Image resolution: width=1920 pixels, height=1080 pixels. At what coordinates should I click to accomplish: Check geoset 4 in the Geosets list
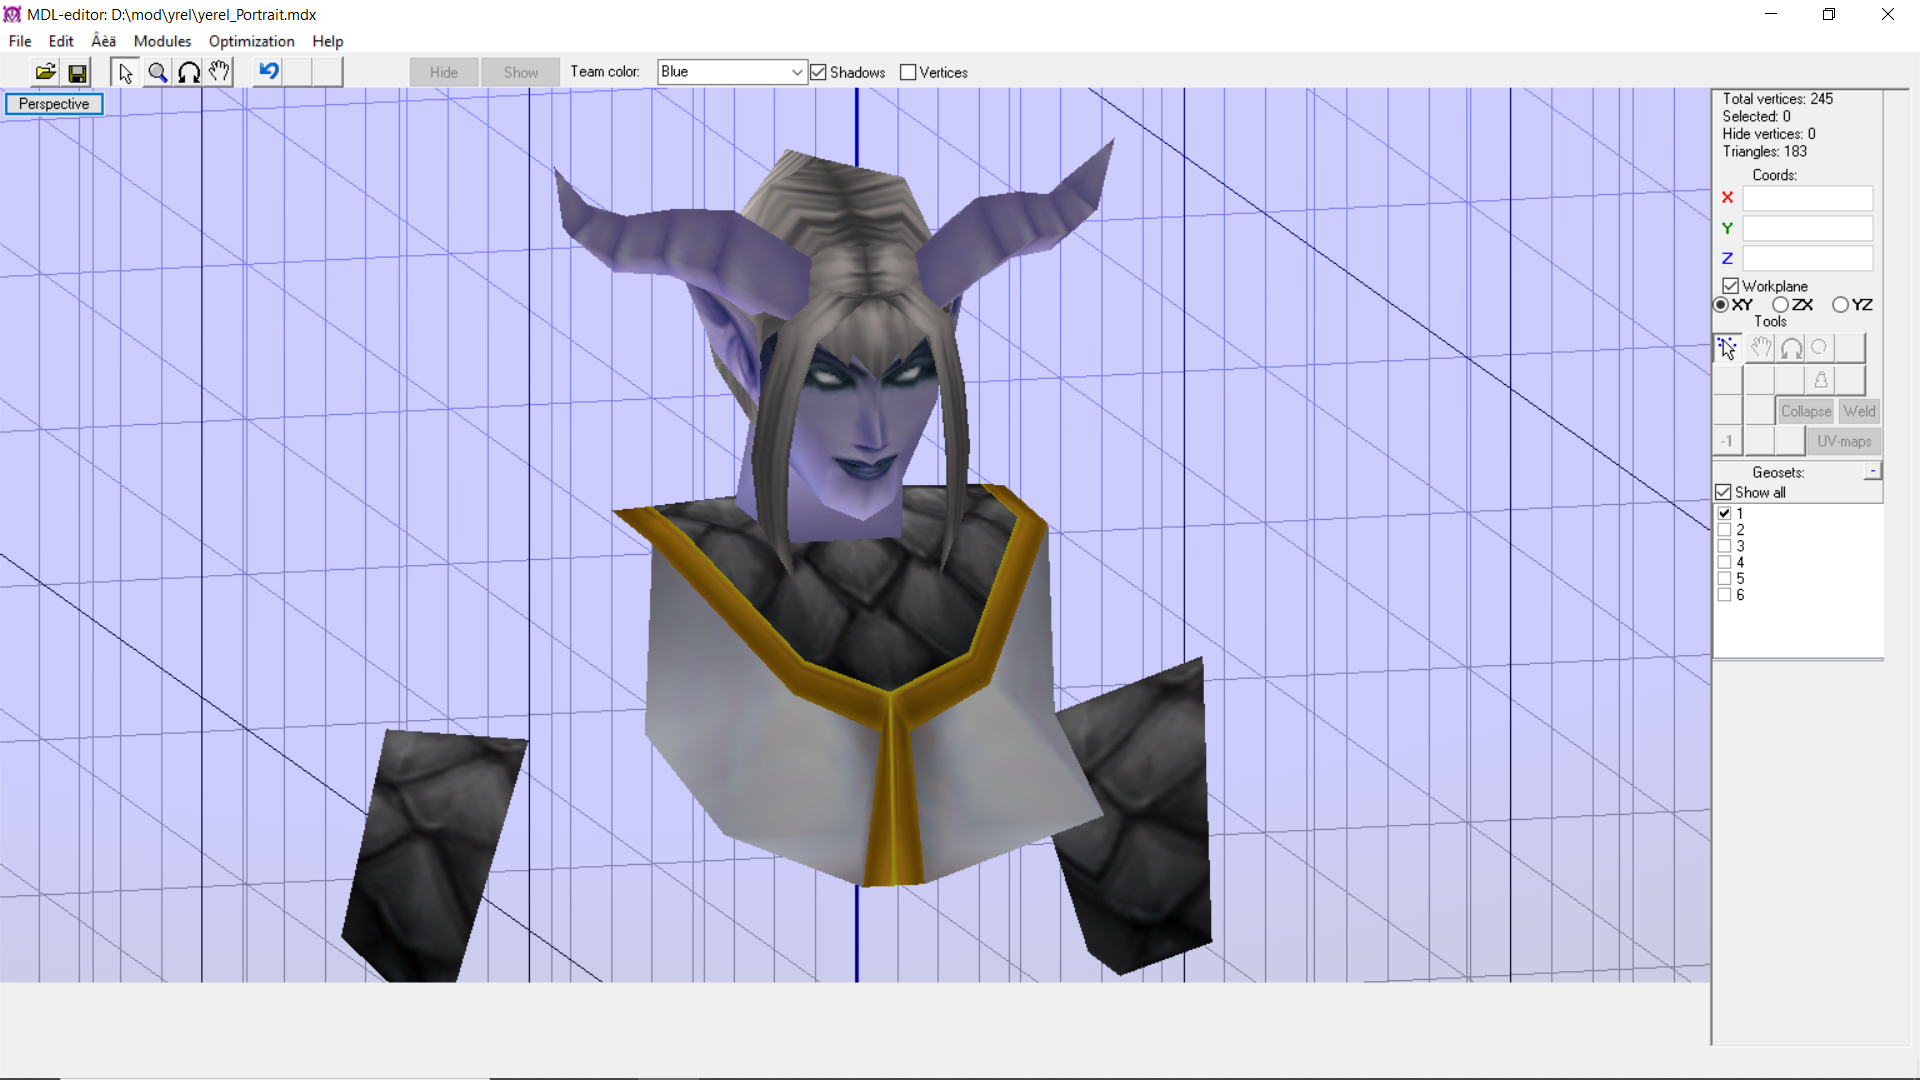pyautogui.click(x=1724, y=562)
